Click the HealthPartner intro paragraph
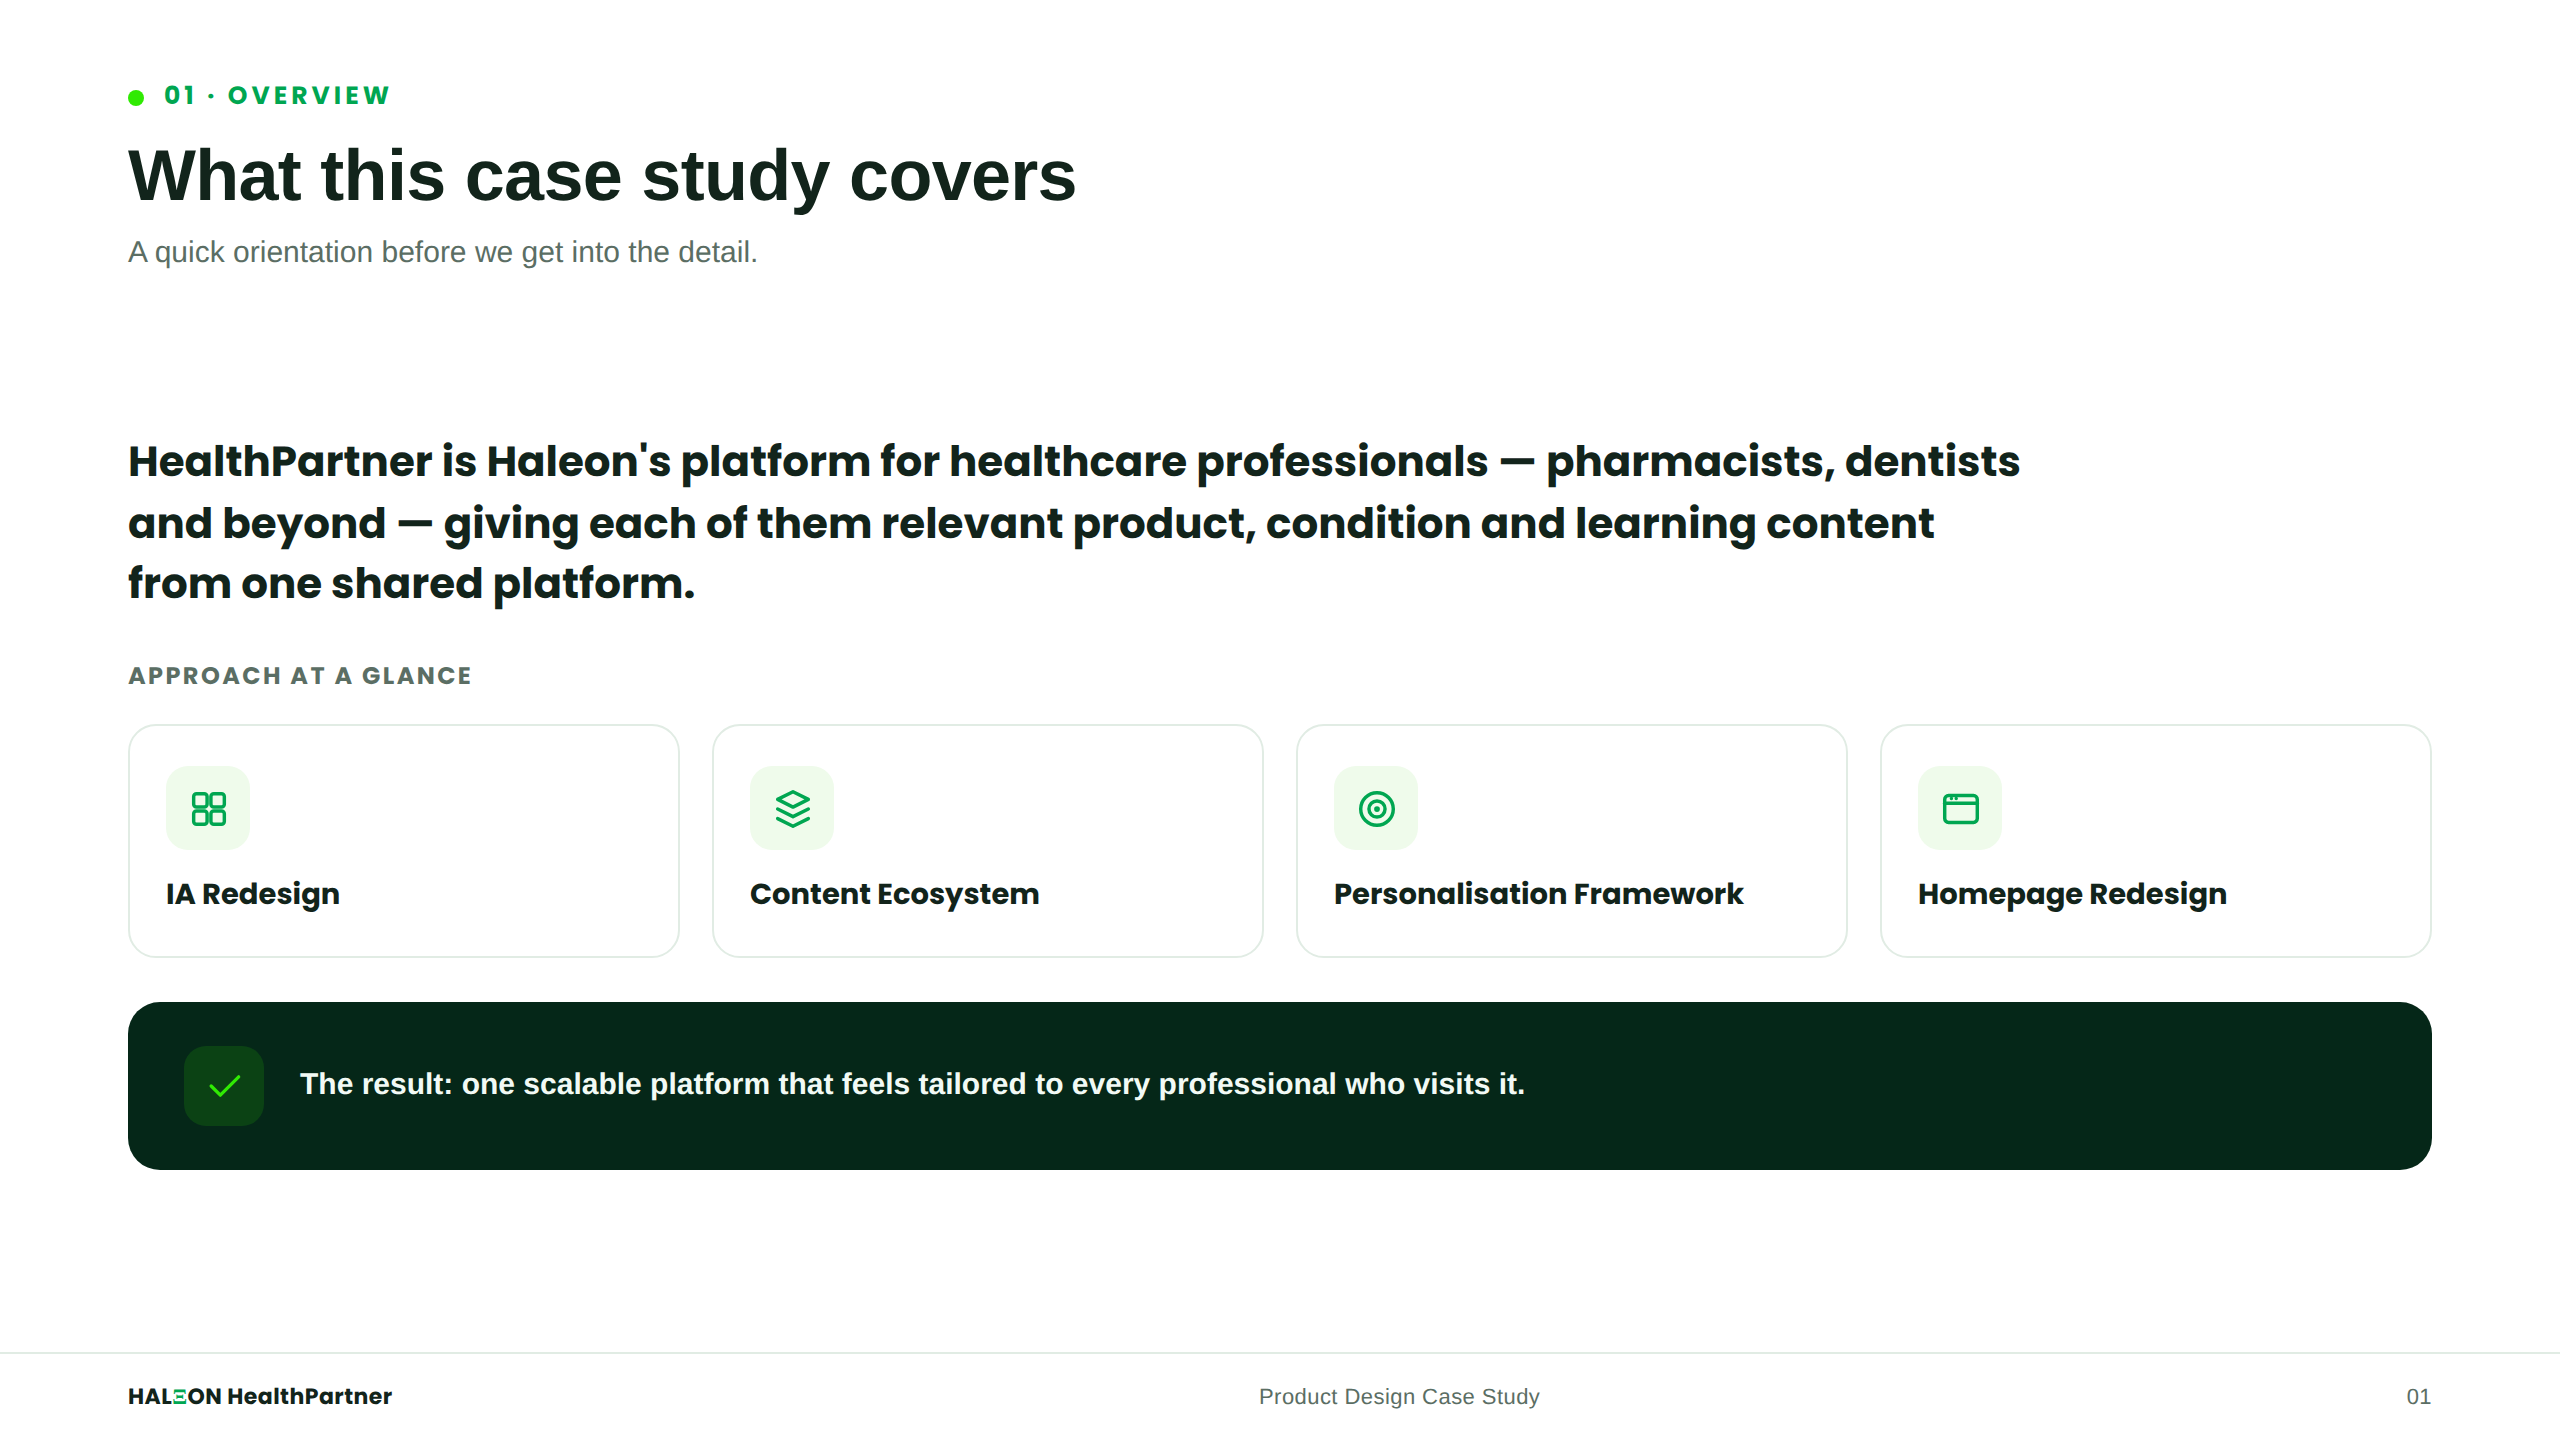The width and height of the screenshot is (2560, 1440). click(x=1074, y=523)
